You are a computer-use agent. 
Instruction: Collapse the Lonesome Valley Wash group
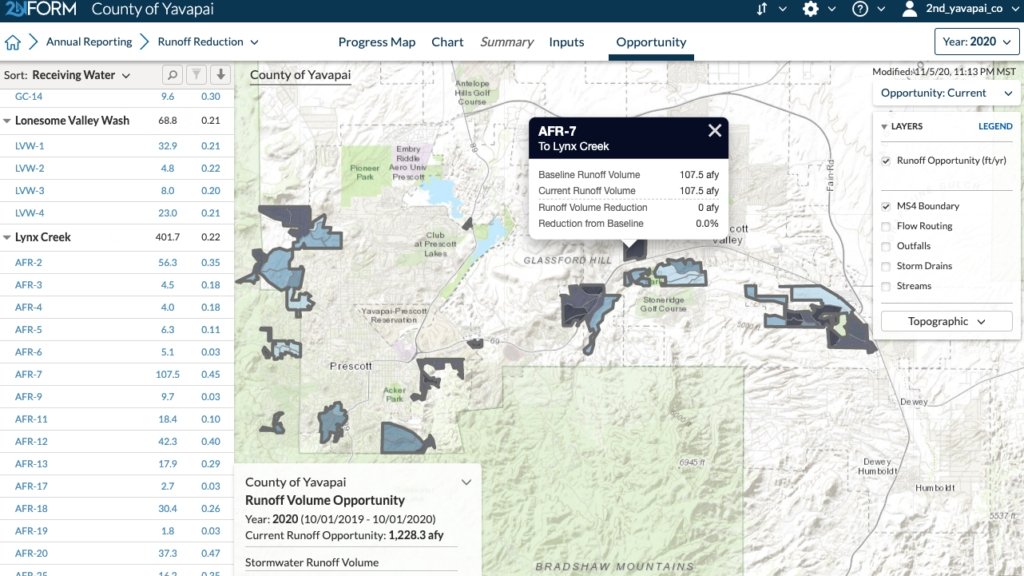(8, 121)
